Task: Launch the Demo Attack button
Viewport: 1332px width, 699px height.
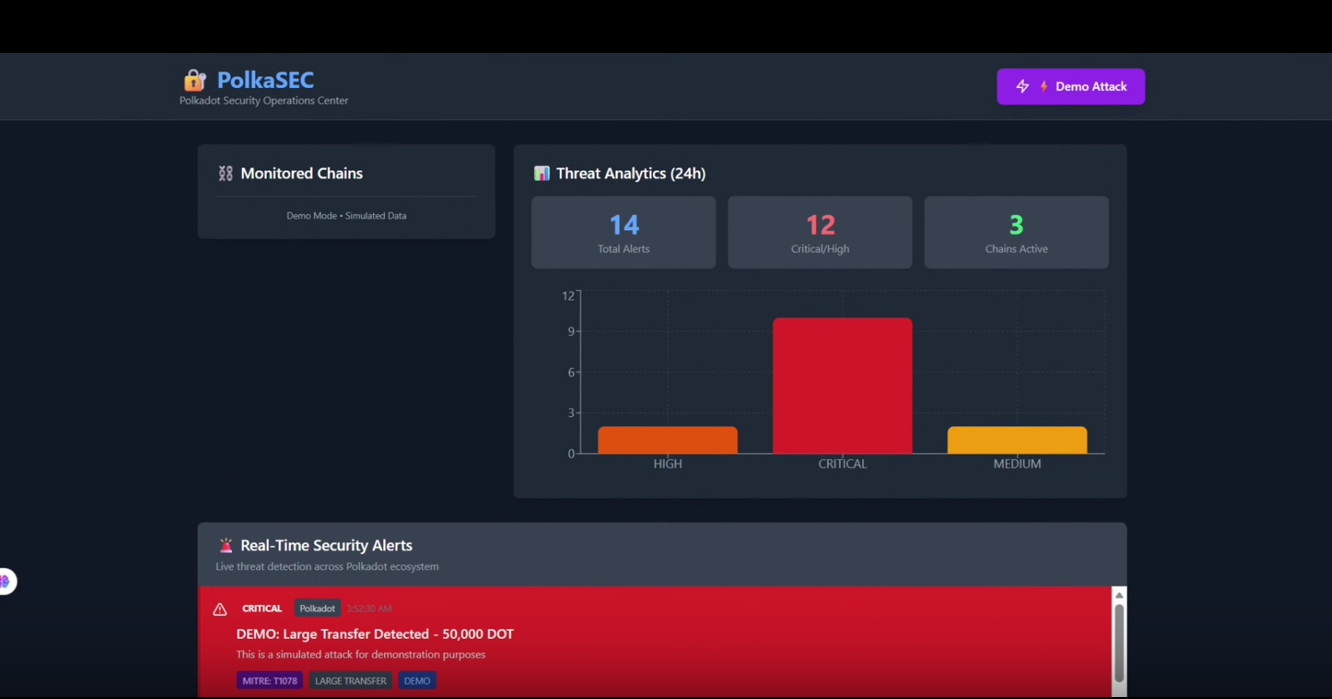Action: pos(1071,87)
